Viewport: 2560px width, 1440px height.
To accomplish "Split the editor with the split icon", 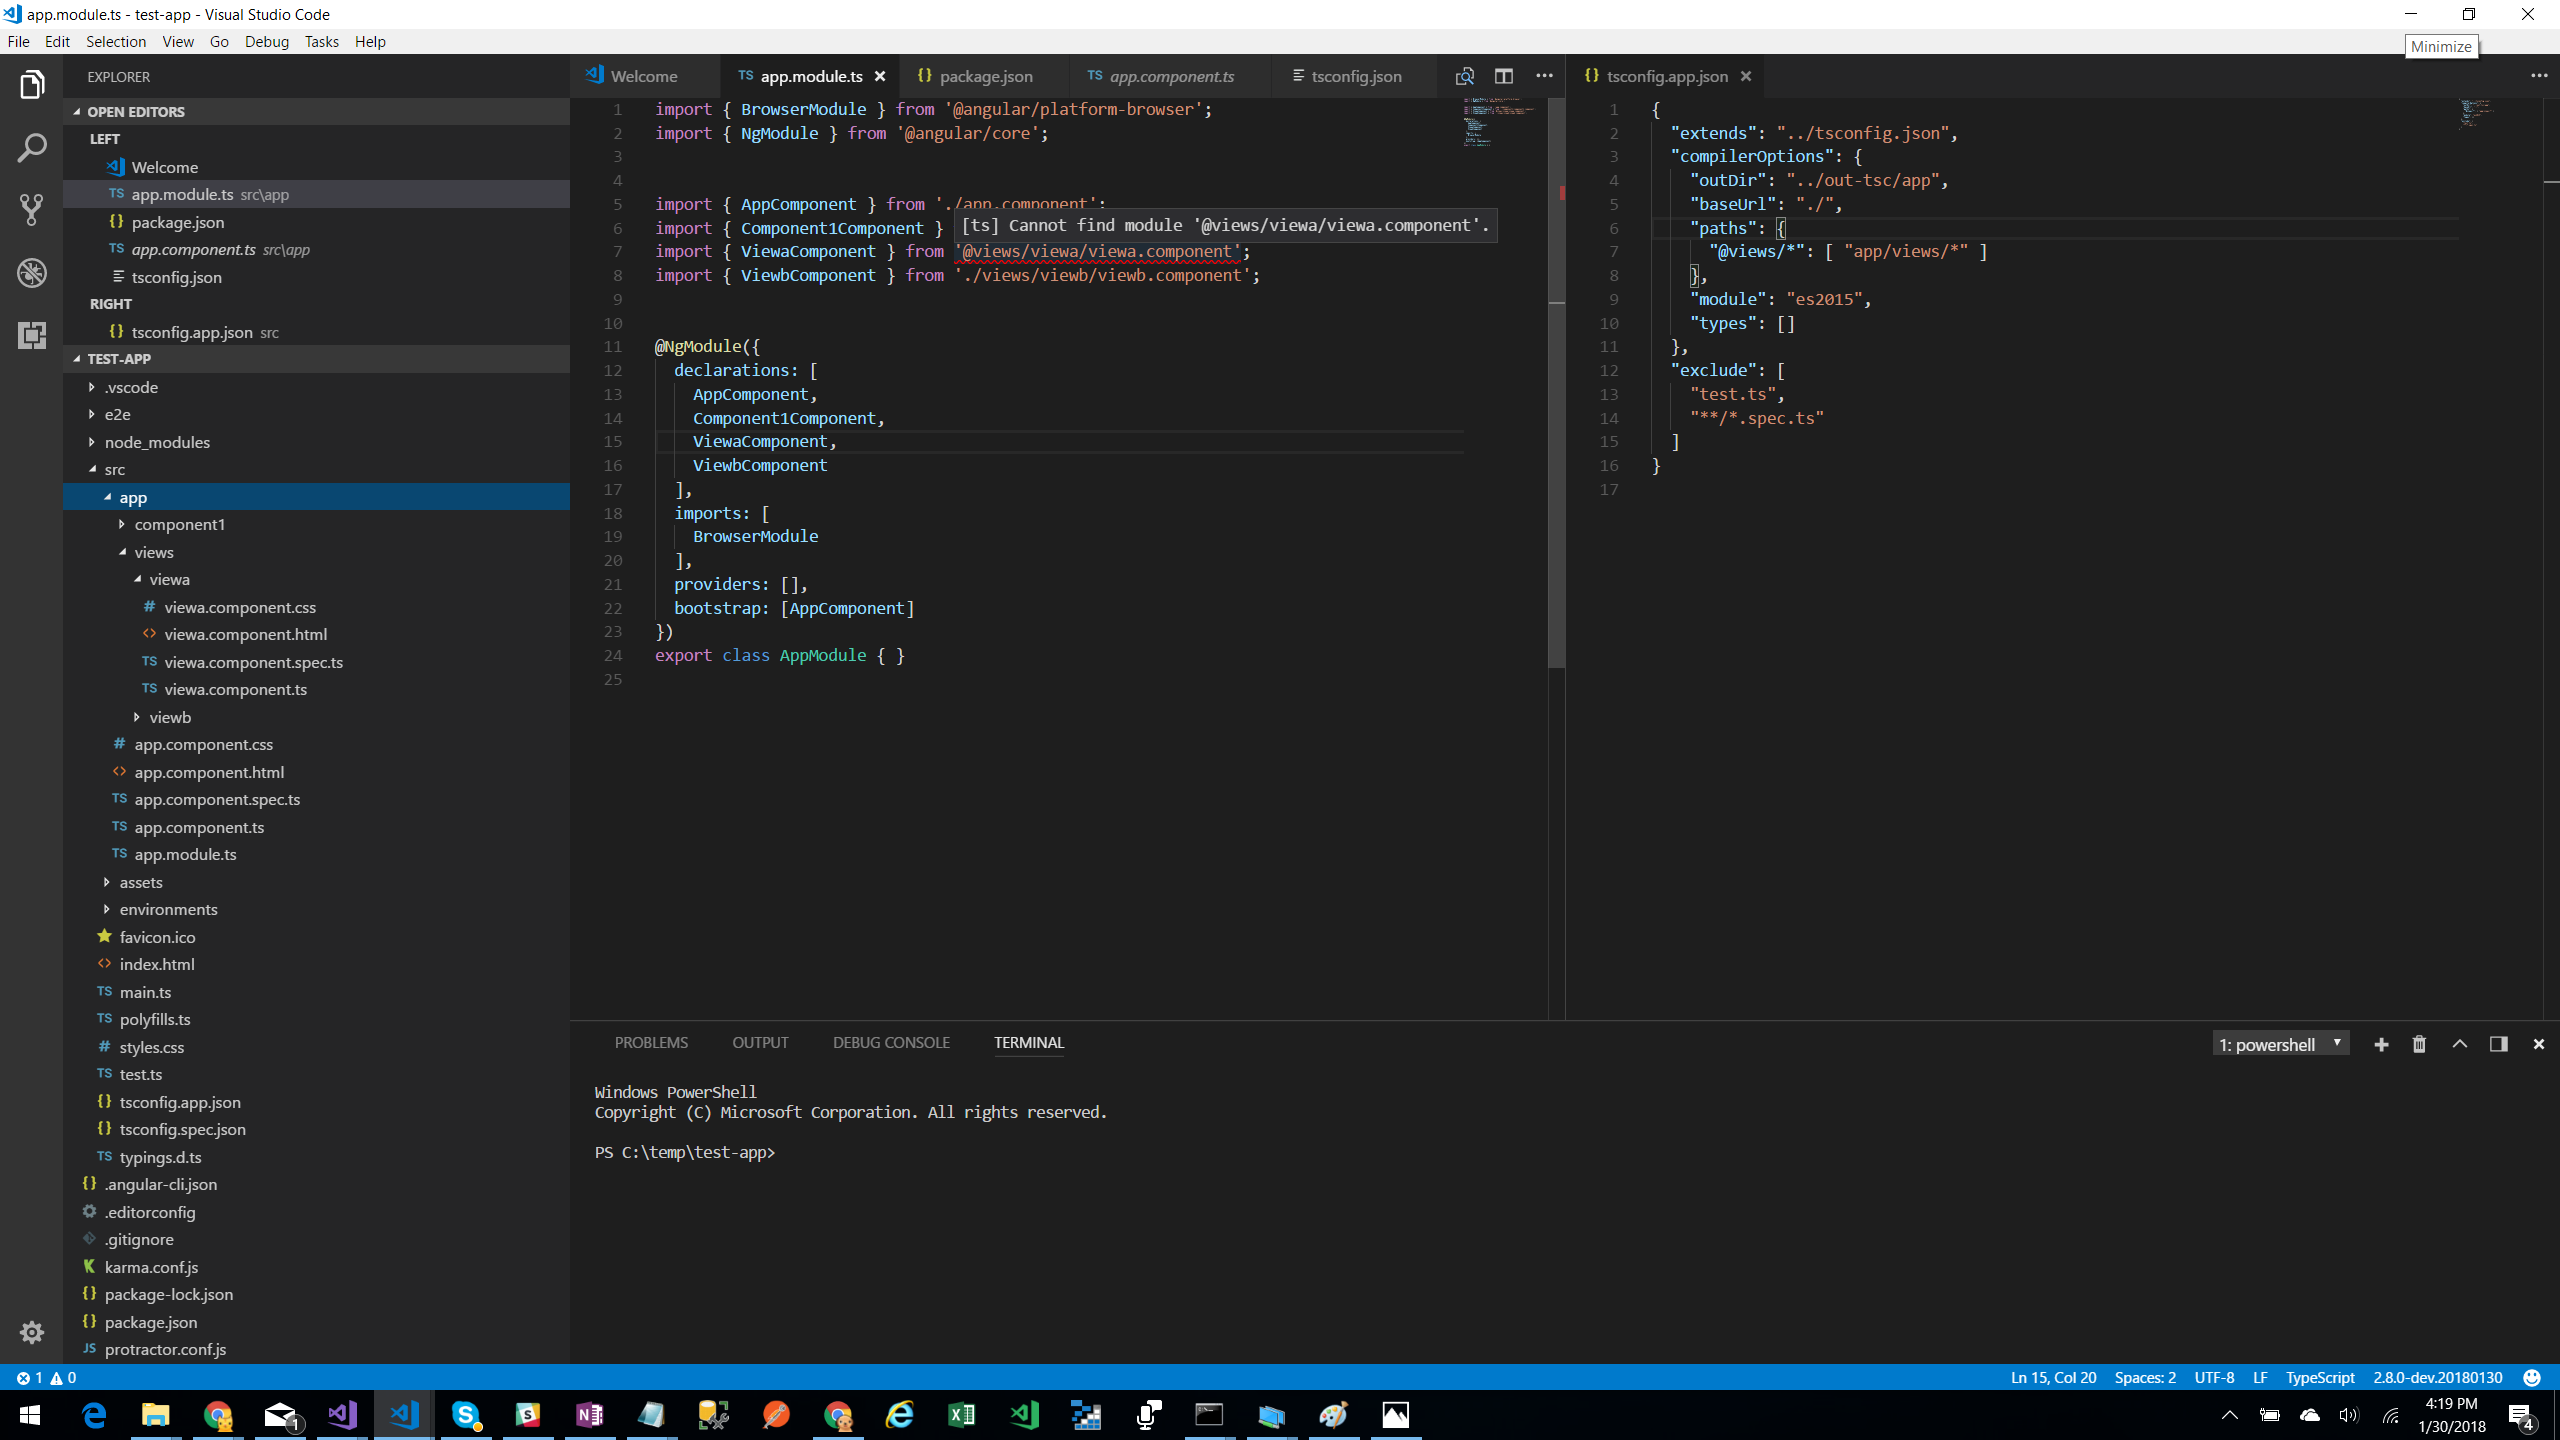I will coord(1504,75).
